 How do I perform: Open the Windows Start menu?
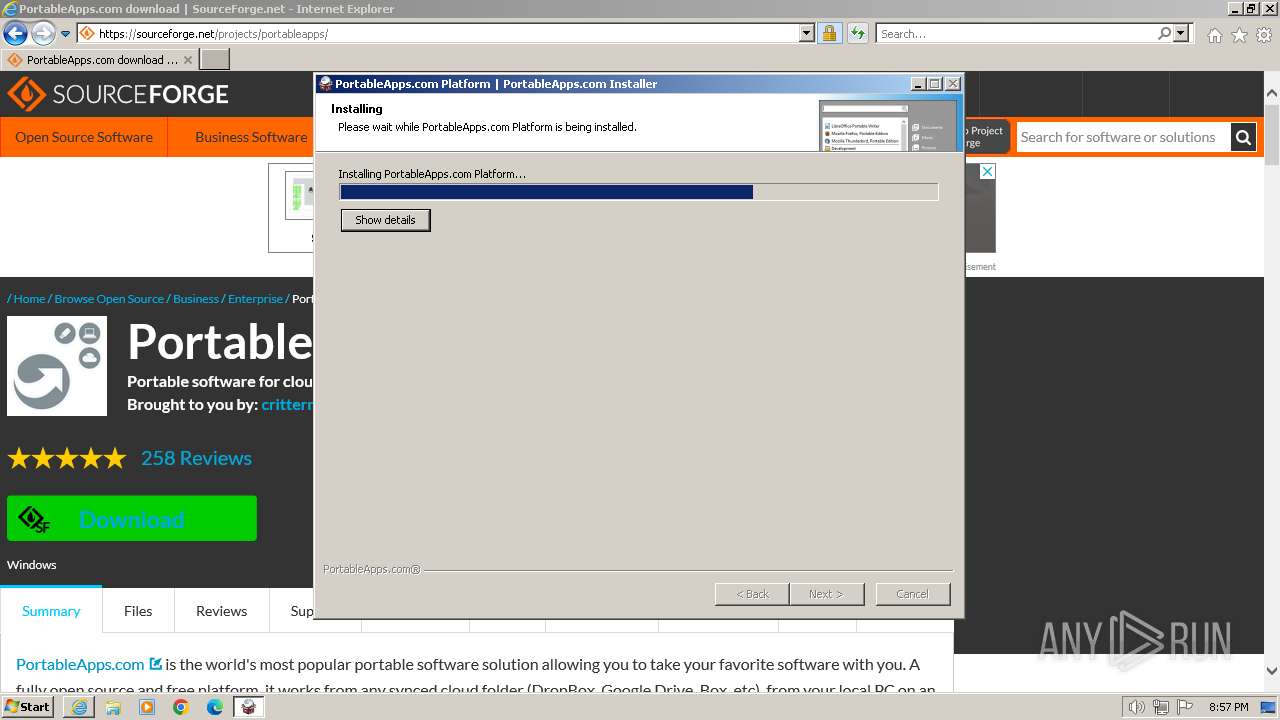(x=27, y=707)
